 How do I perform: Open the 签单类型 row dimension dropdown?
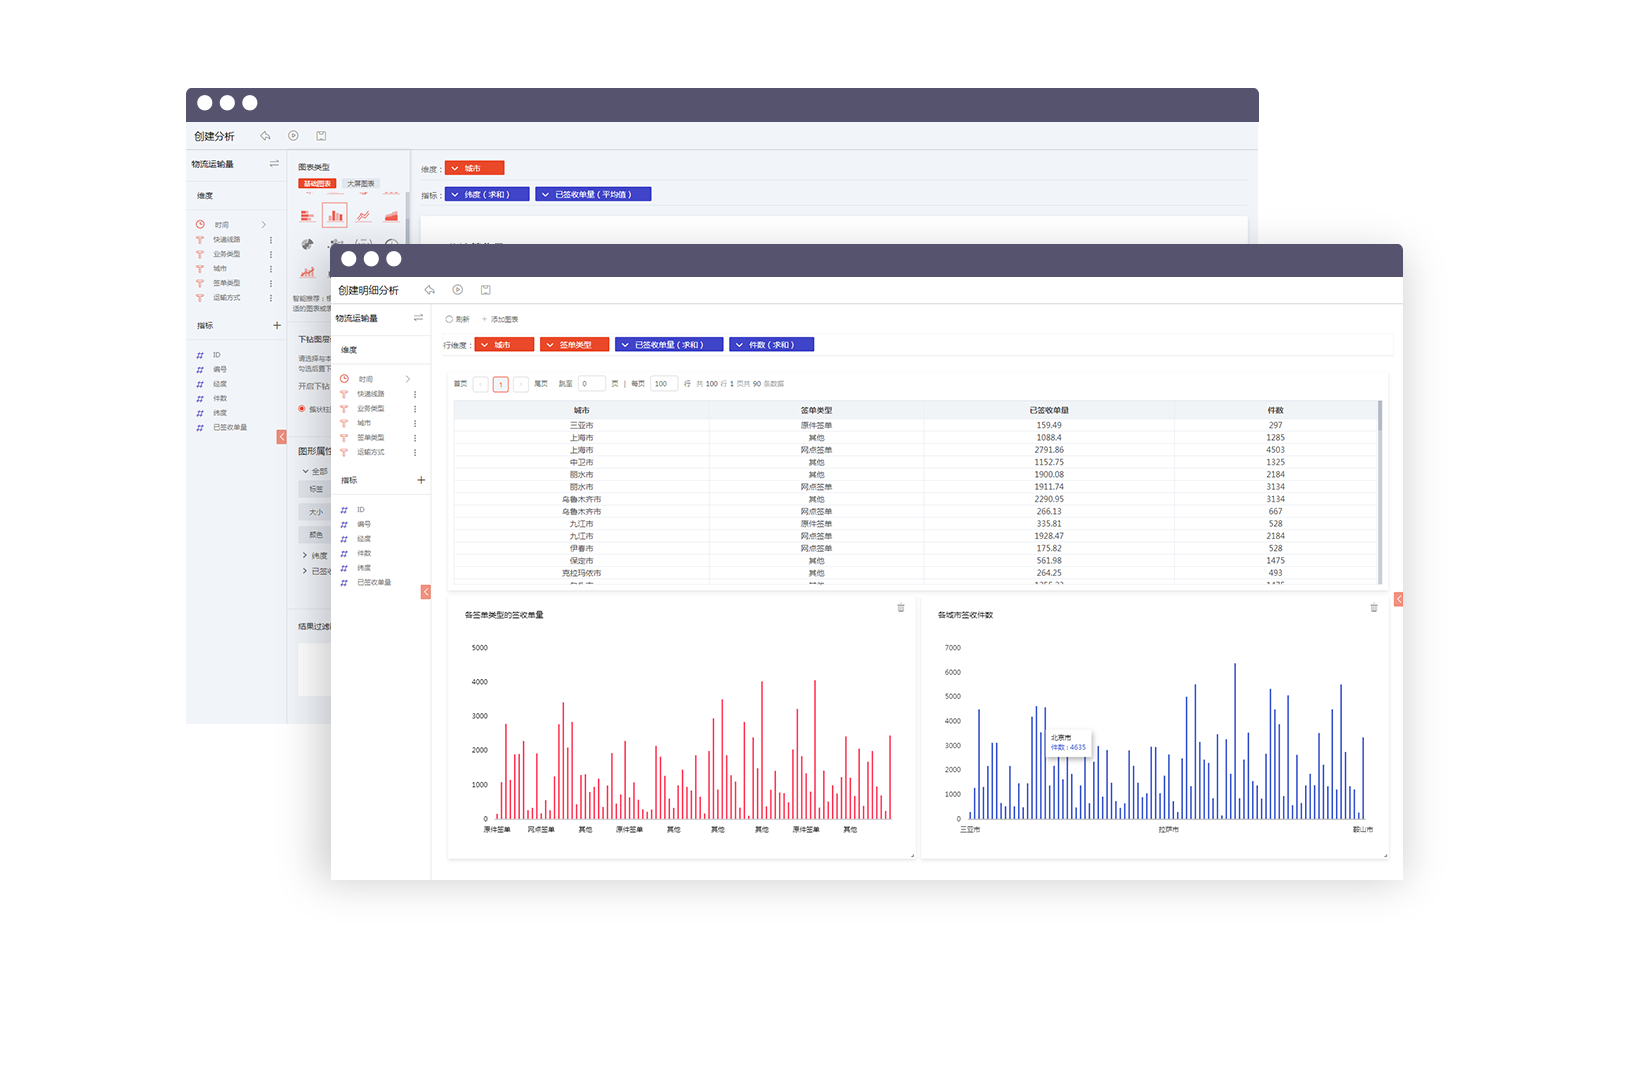574,345
